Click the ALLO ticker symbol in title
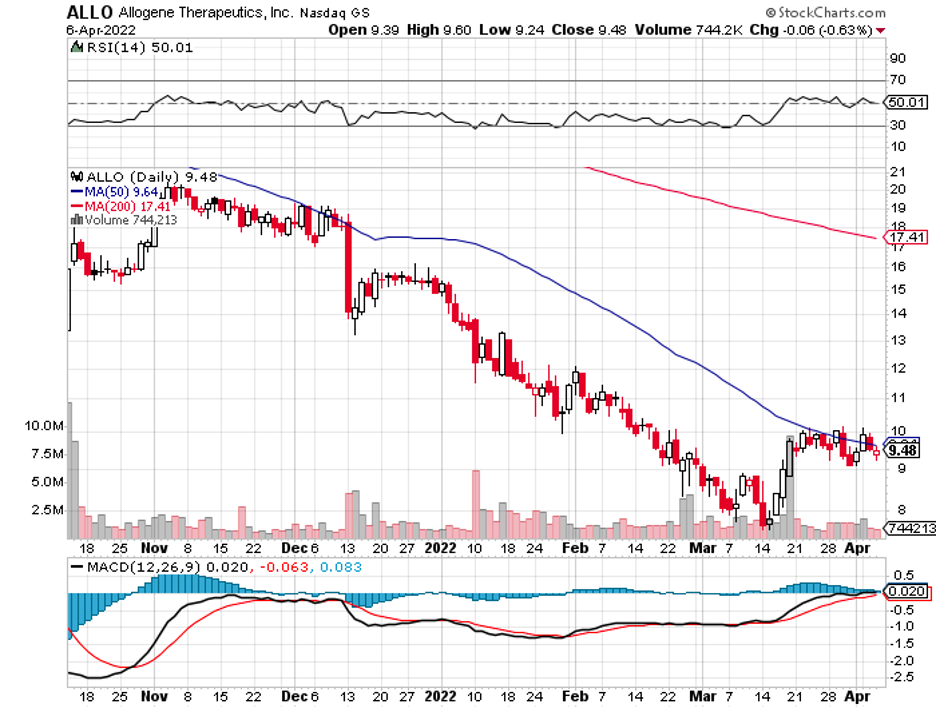 [90, 12]
